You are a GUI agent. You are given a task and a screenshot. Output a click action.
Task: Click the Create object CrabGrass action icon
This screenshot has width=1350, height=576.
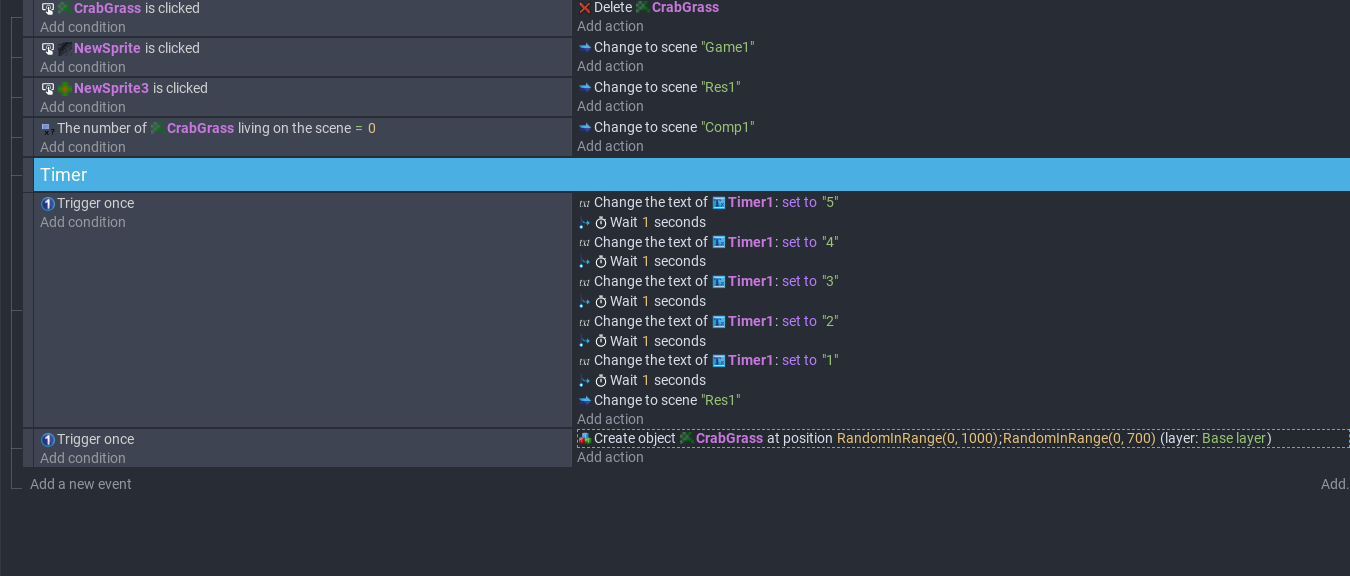click(x=584, y=439)
